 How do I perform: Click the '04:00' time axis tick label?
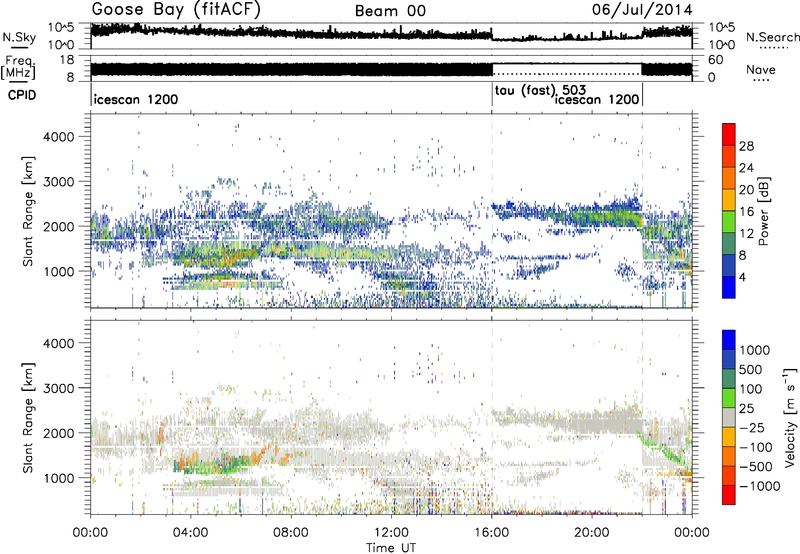click(190, 532)
